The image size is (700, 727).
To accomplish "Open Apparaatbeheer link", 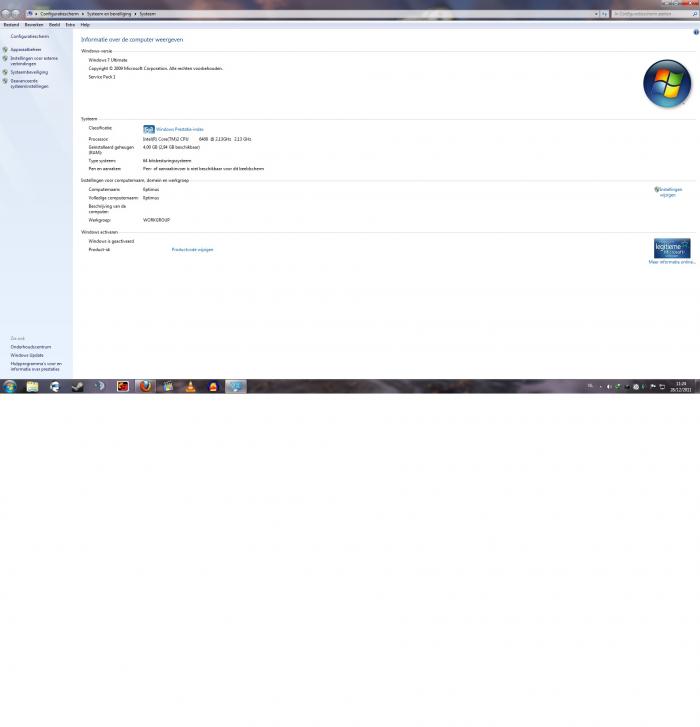I will coord(26,50).
